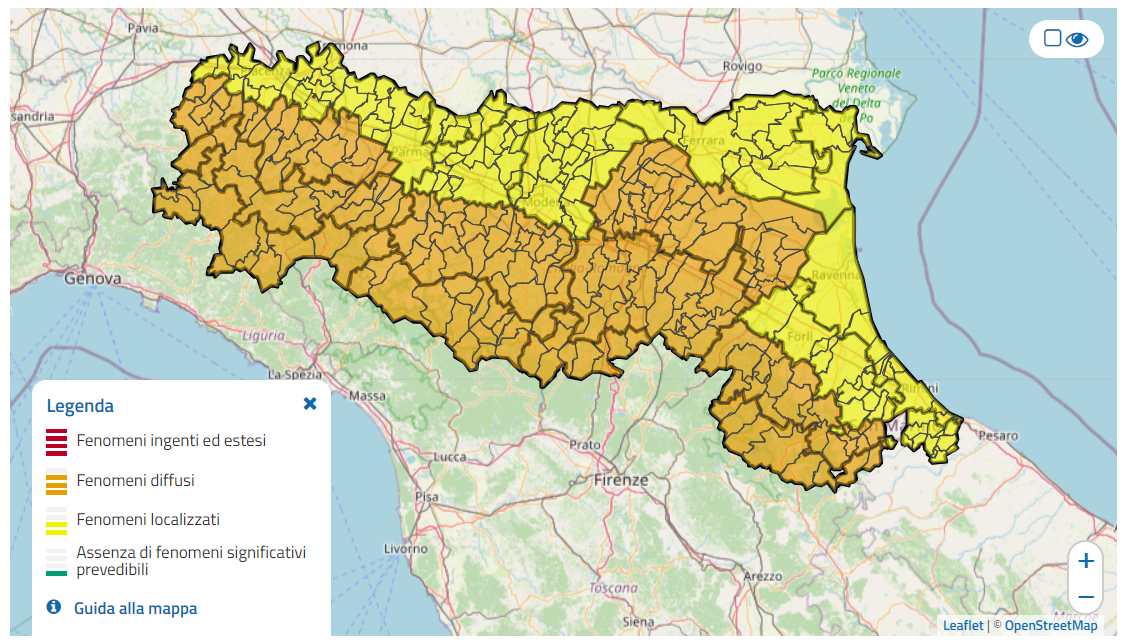Screen dimensions: 1123x643
Task: Open the OpenStreetMap attribution link
Action: pos(1050,626)
